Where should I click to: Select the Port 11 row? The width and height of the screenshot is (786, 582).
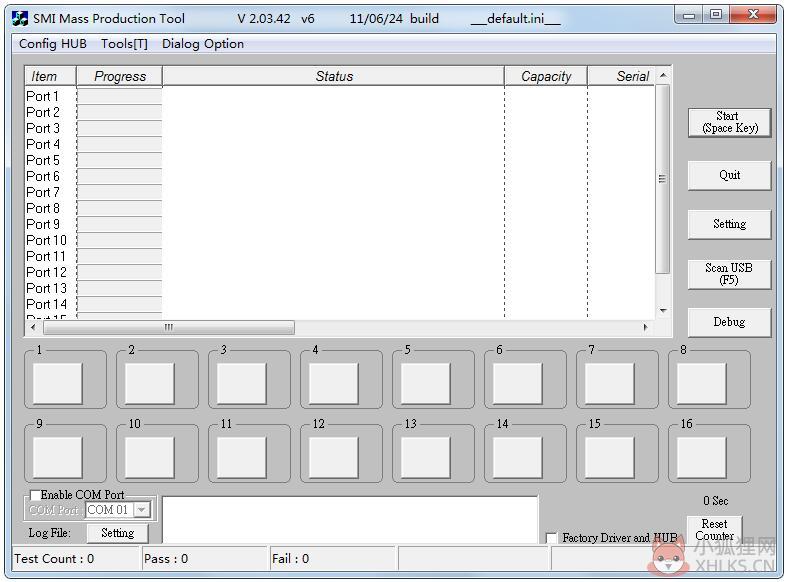click(339, 256)
